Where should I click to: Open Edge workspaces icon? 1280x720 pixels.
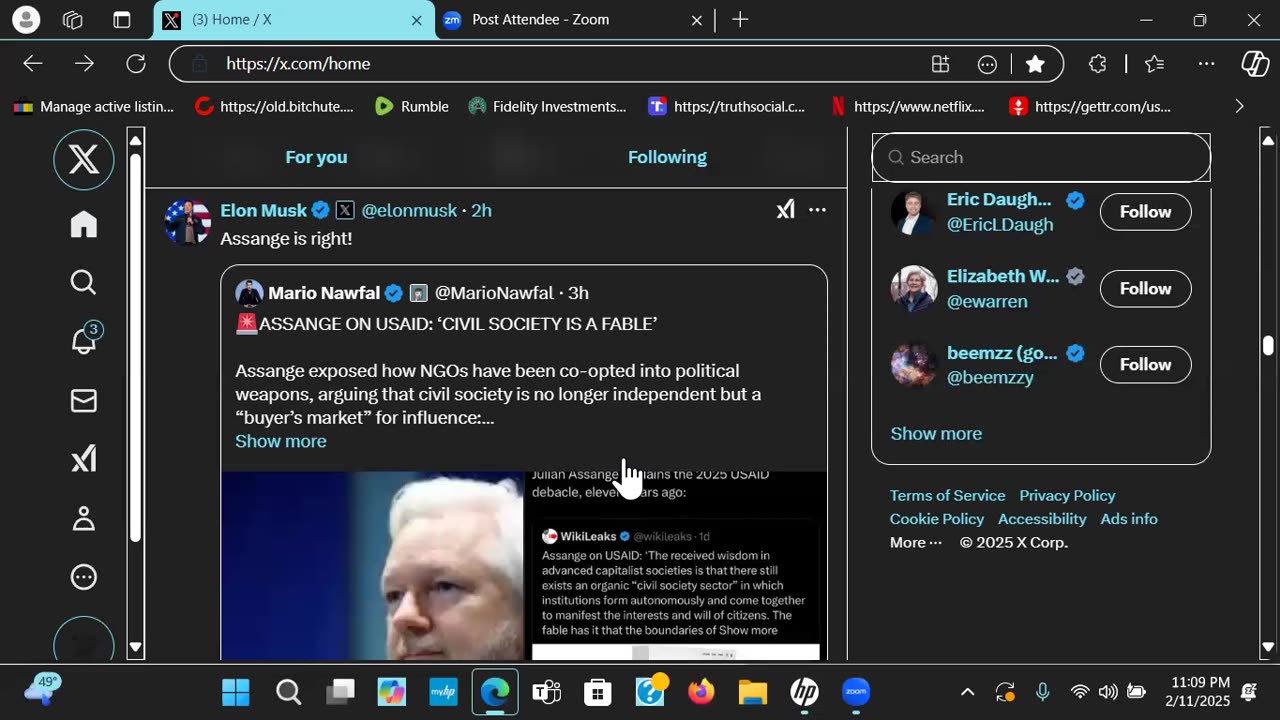coord(73,20)
